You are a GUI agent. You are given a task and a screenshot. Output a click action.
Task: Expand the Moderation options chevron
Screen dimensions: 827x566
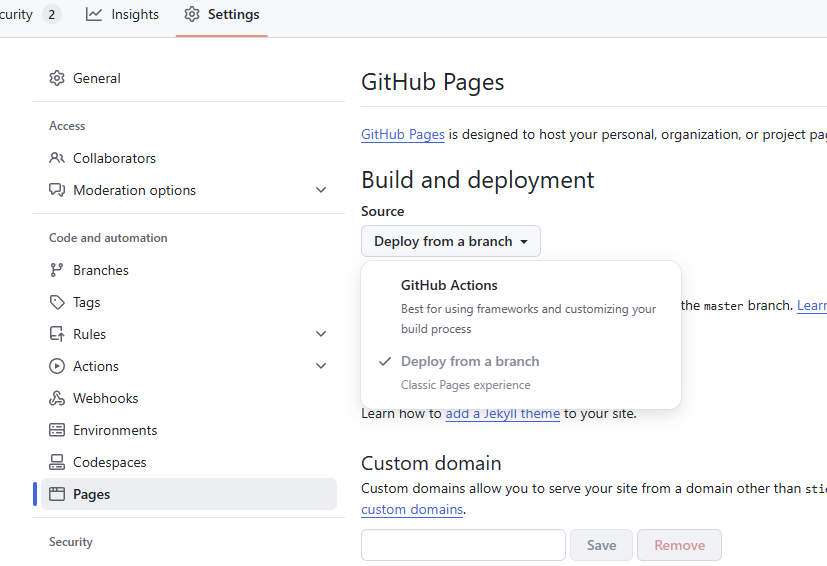(321, 190)
